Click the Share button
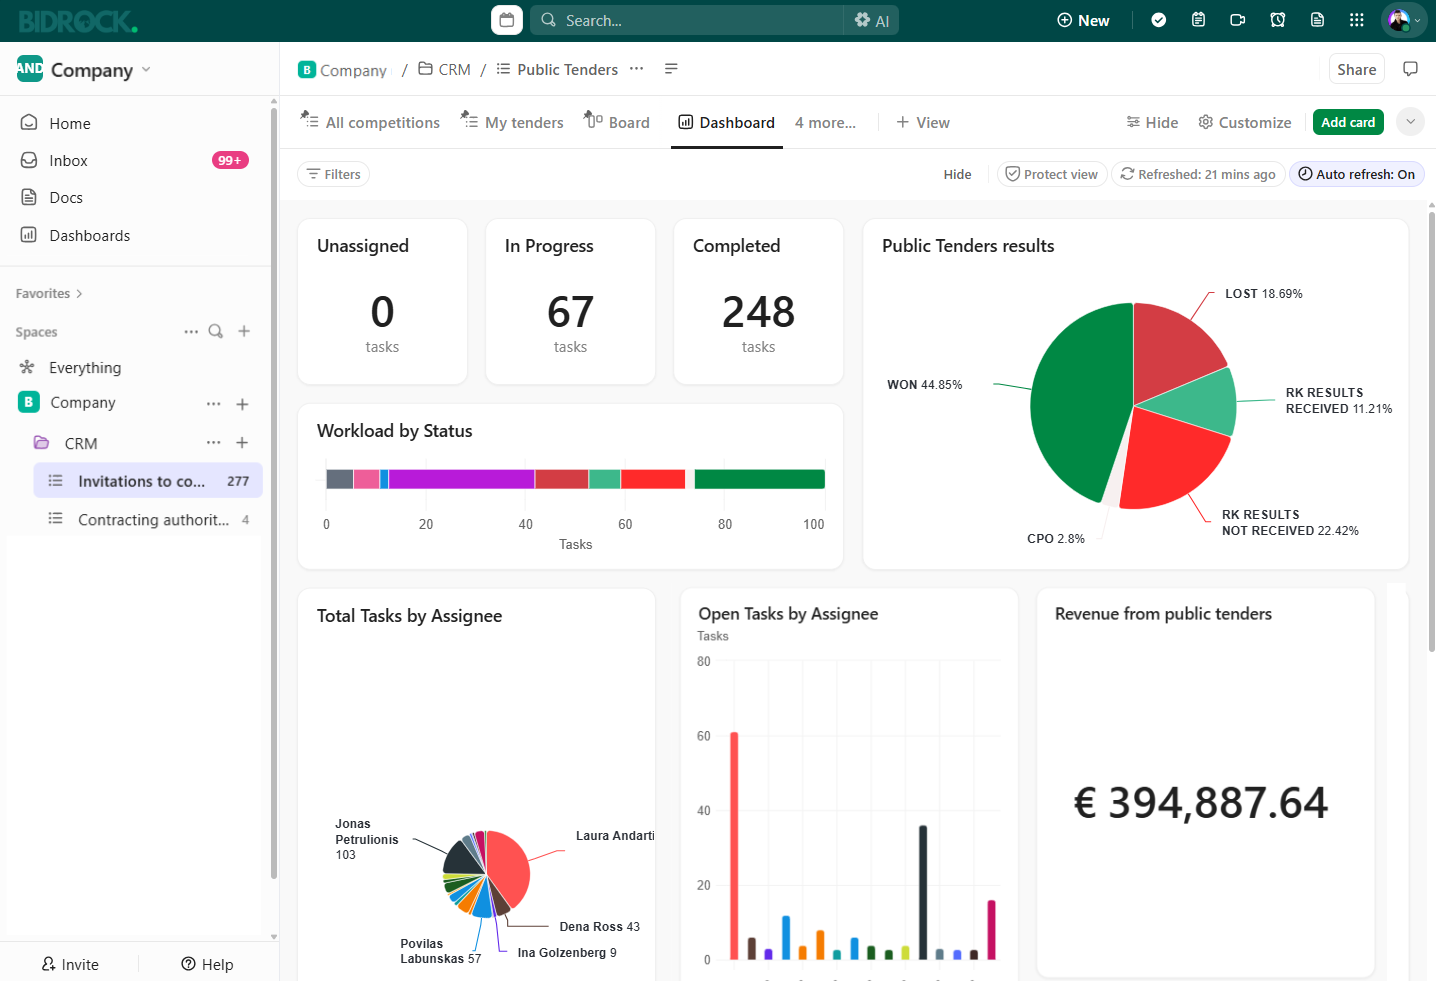Screen dimensions: 1436x981 [1357, 69]
